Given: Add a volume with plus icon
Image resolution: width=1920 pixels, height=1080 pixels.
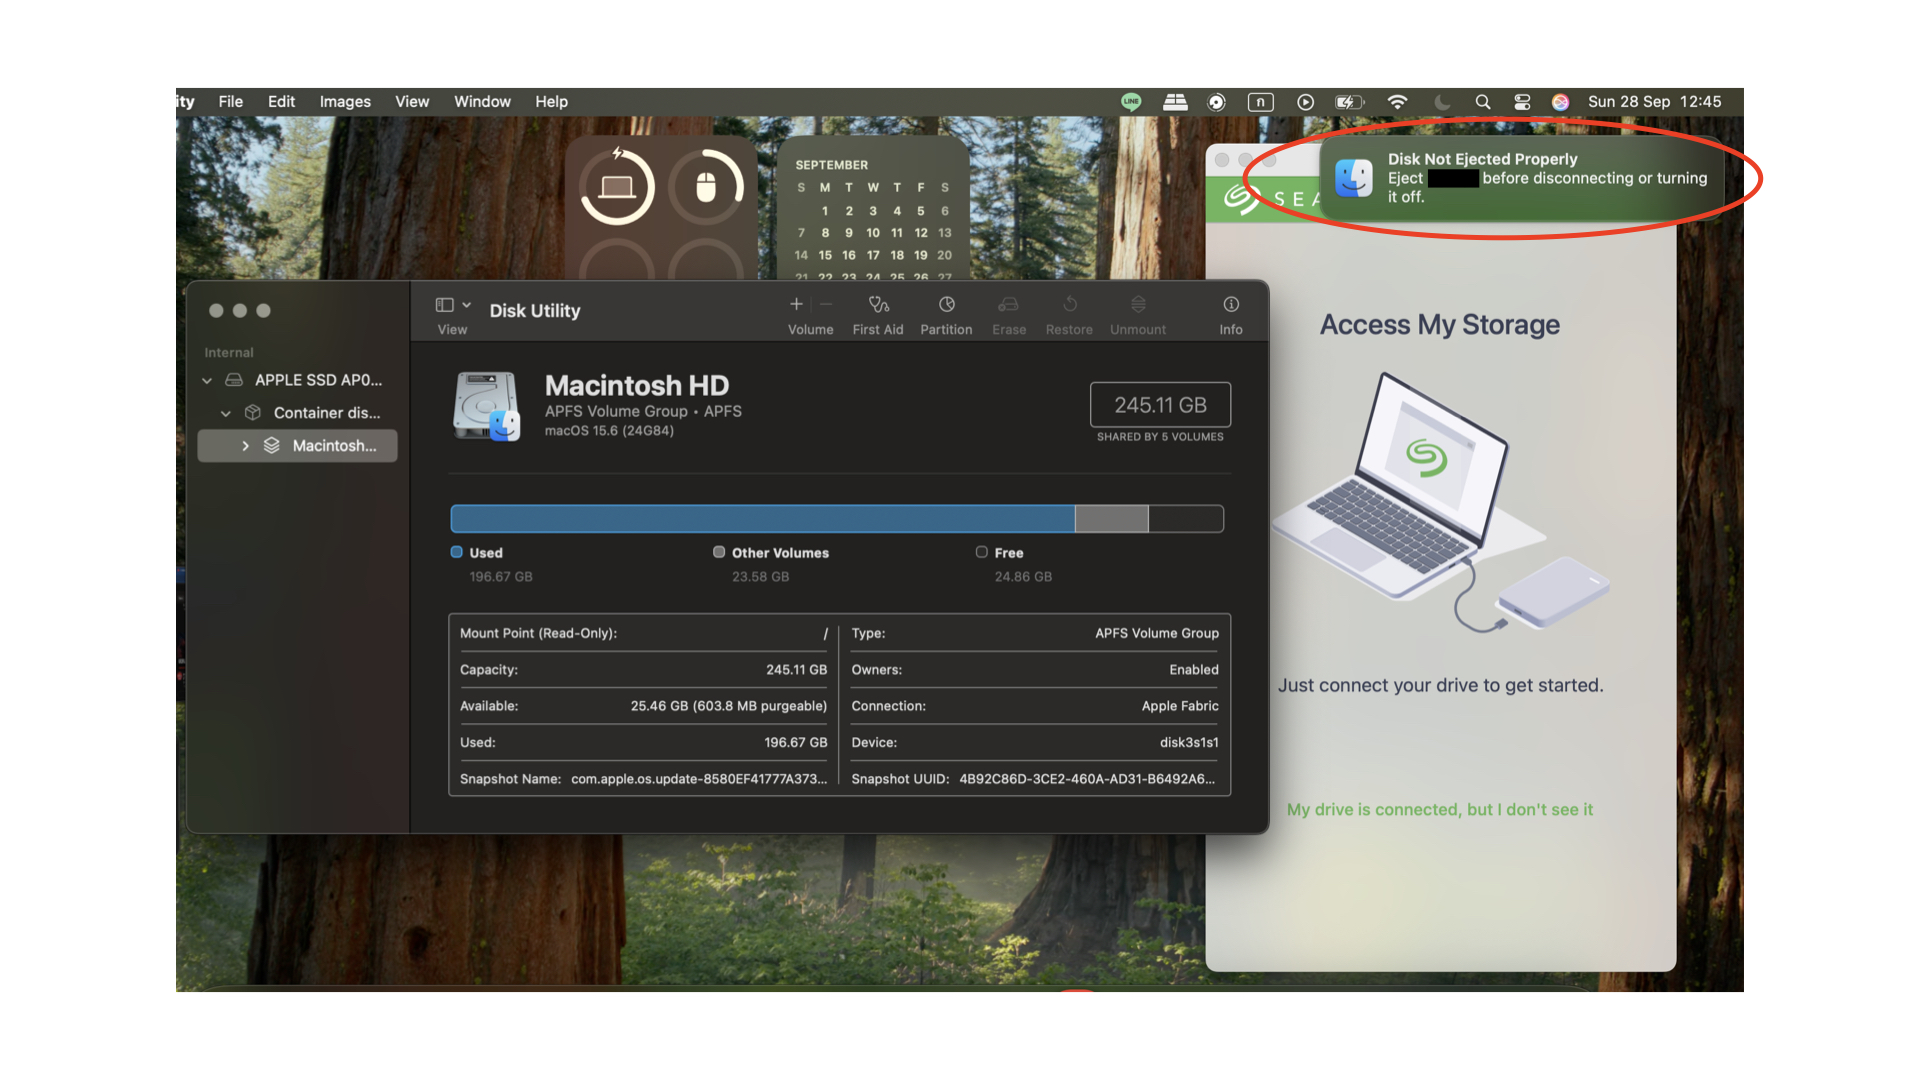Looking at the screenshot, I should (796, 305).
